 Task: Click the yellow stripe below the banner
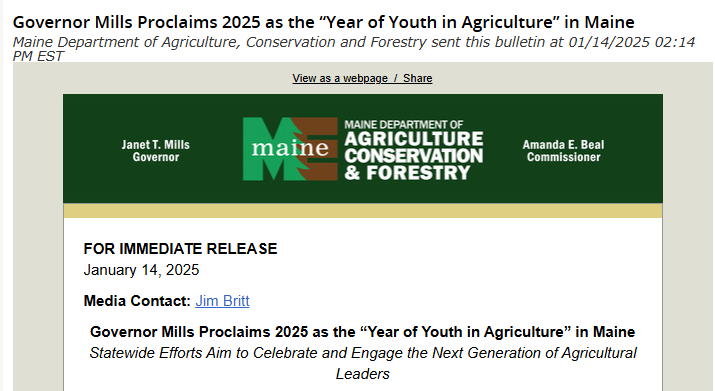(x=363, y=211)
